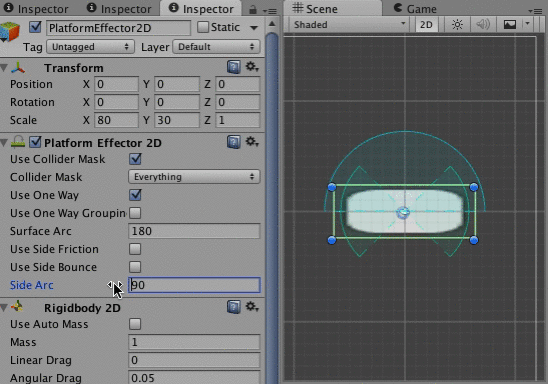The width and height of the screenshot is (548, 384).
Task: Enable Use Side Bounce checkbox
Action: 135,267
